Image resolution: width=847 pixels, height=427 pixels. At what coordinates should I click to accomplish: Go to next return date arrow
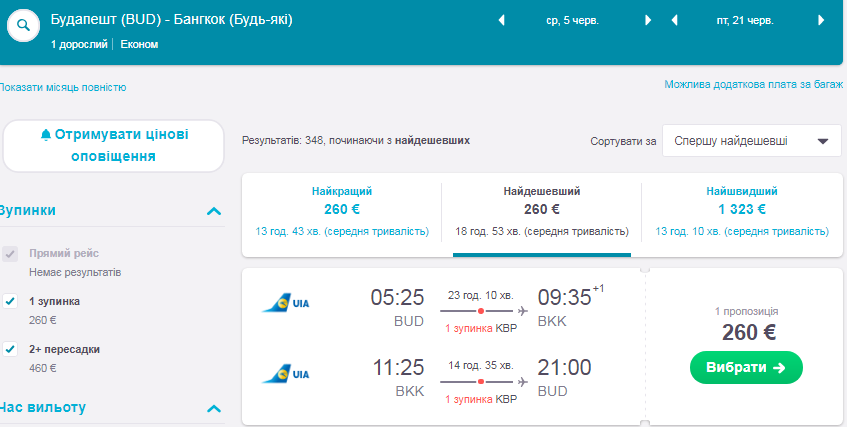tap(821, 20)
